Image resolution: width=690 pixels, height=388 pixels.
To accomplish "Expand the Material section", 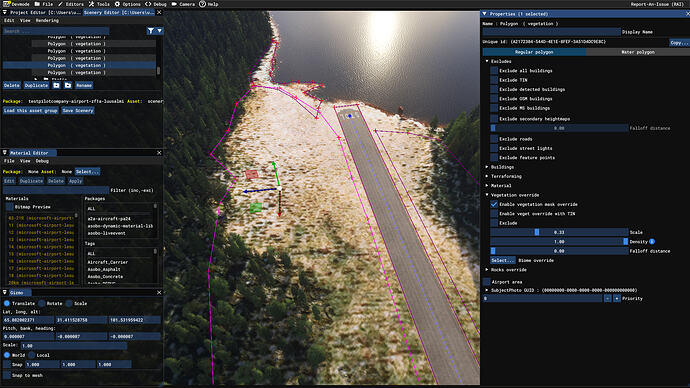I will click(487, 186).
